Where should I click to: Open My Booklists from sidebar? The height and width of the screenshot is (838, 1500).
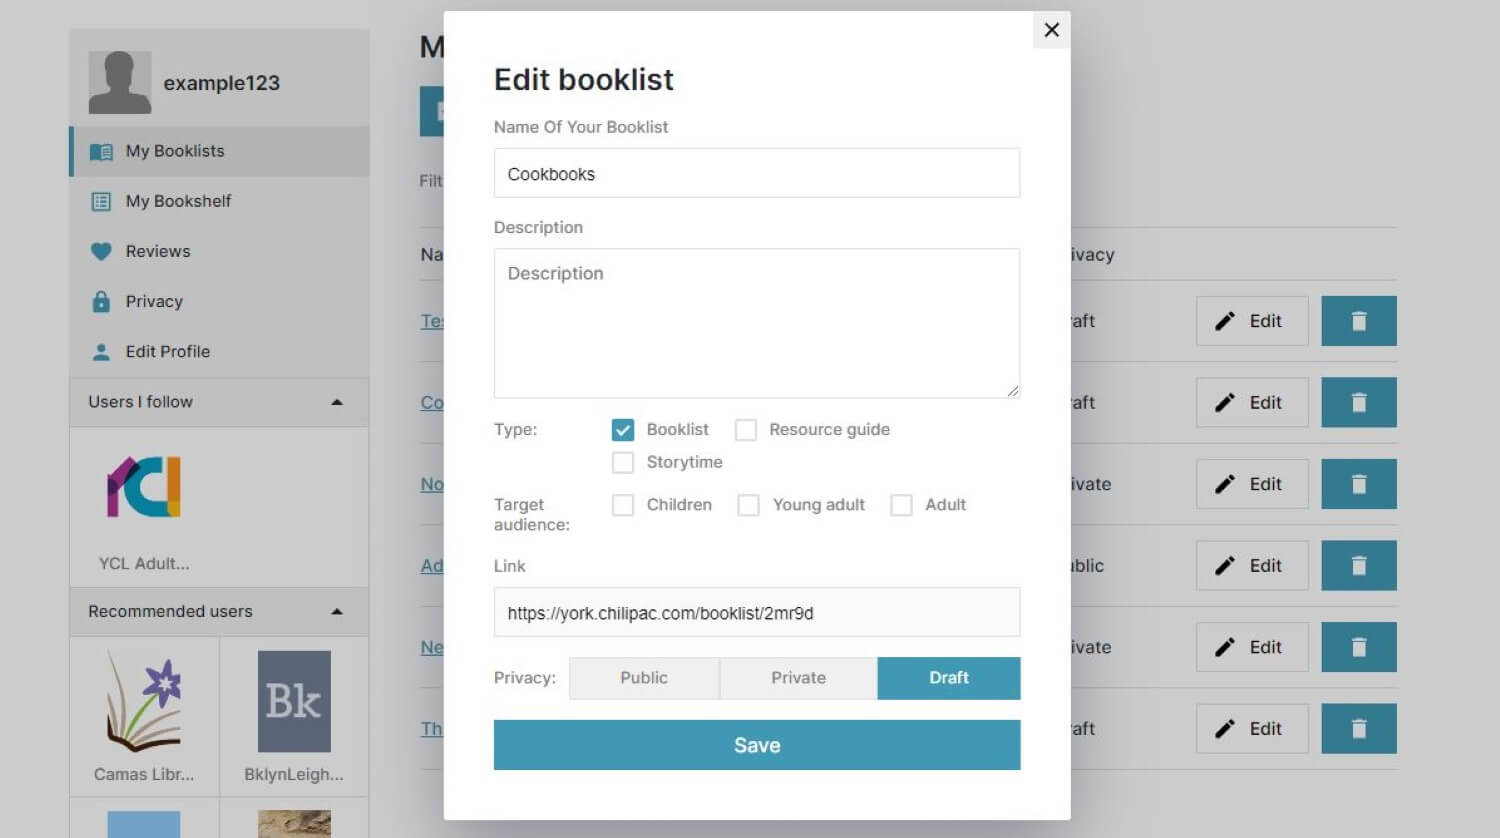coord(219,151)
